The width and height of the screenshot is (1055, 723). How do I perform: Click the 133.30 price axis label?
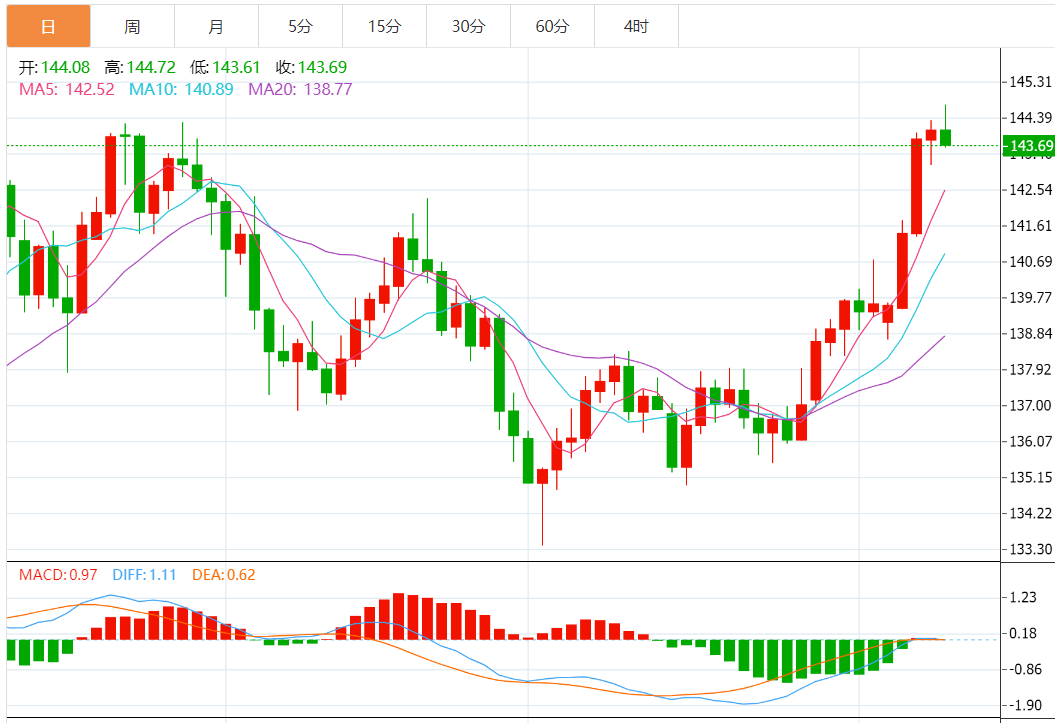(1031, 549)
